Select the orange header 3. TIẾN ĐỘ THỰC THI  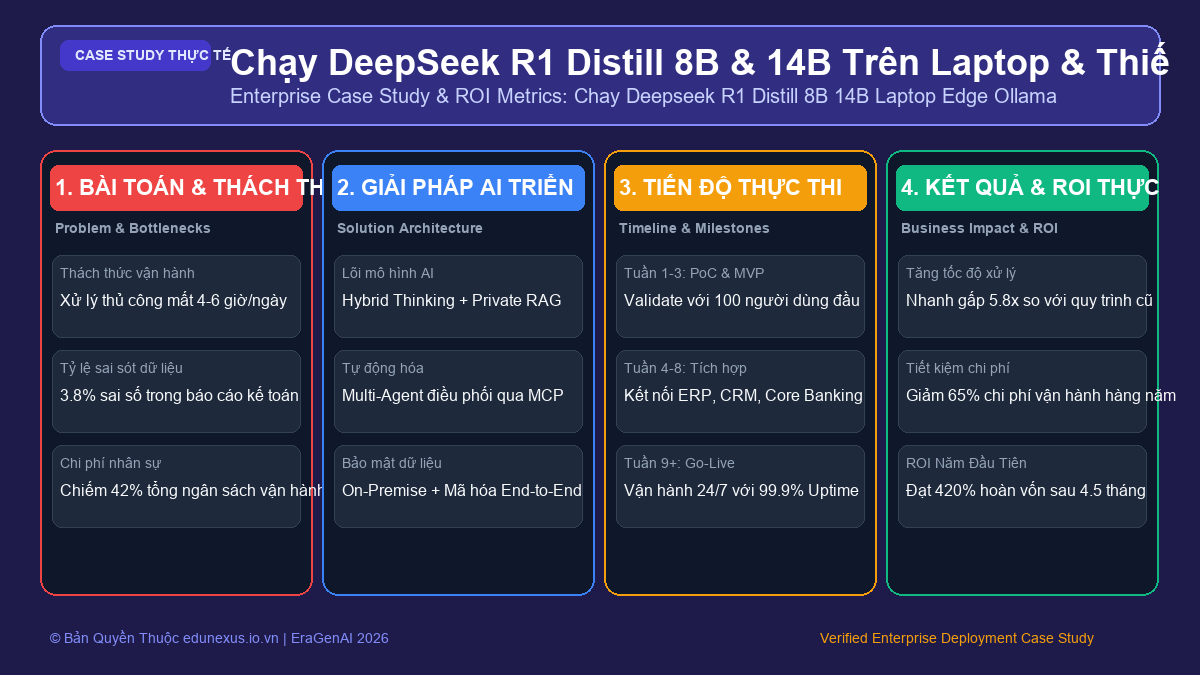pyautogui.click(x=740, y=188)
